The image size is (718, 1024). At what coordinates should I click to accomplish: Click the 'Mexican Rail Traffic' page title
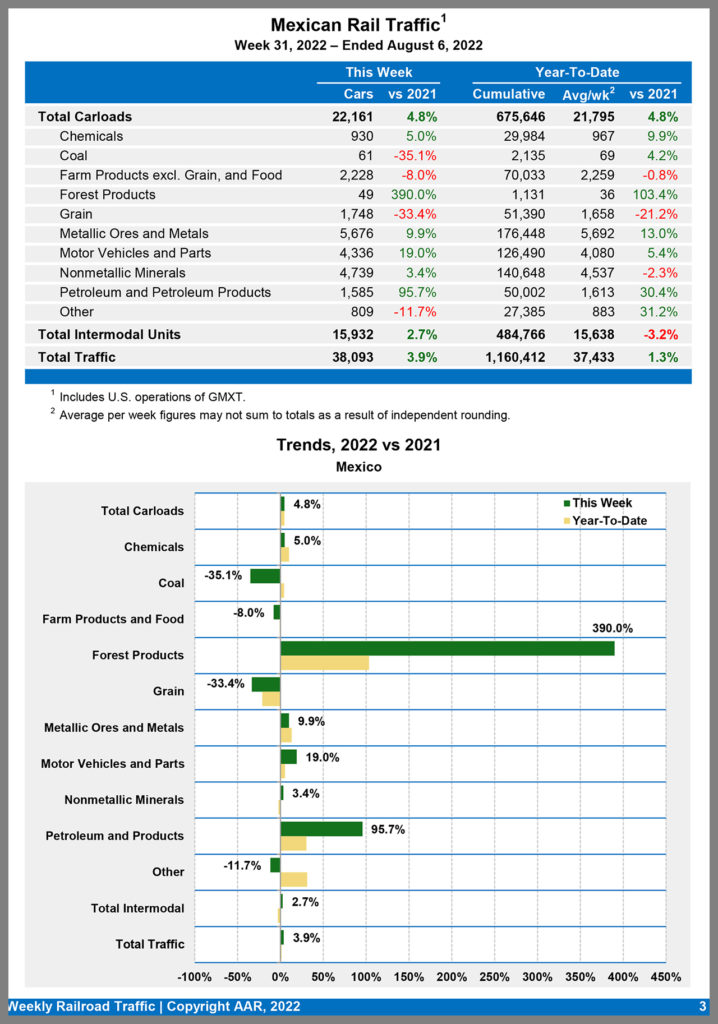coord(354,25)
